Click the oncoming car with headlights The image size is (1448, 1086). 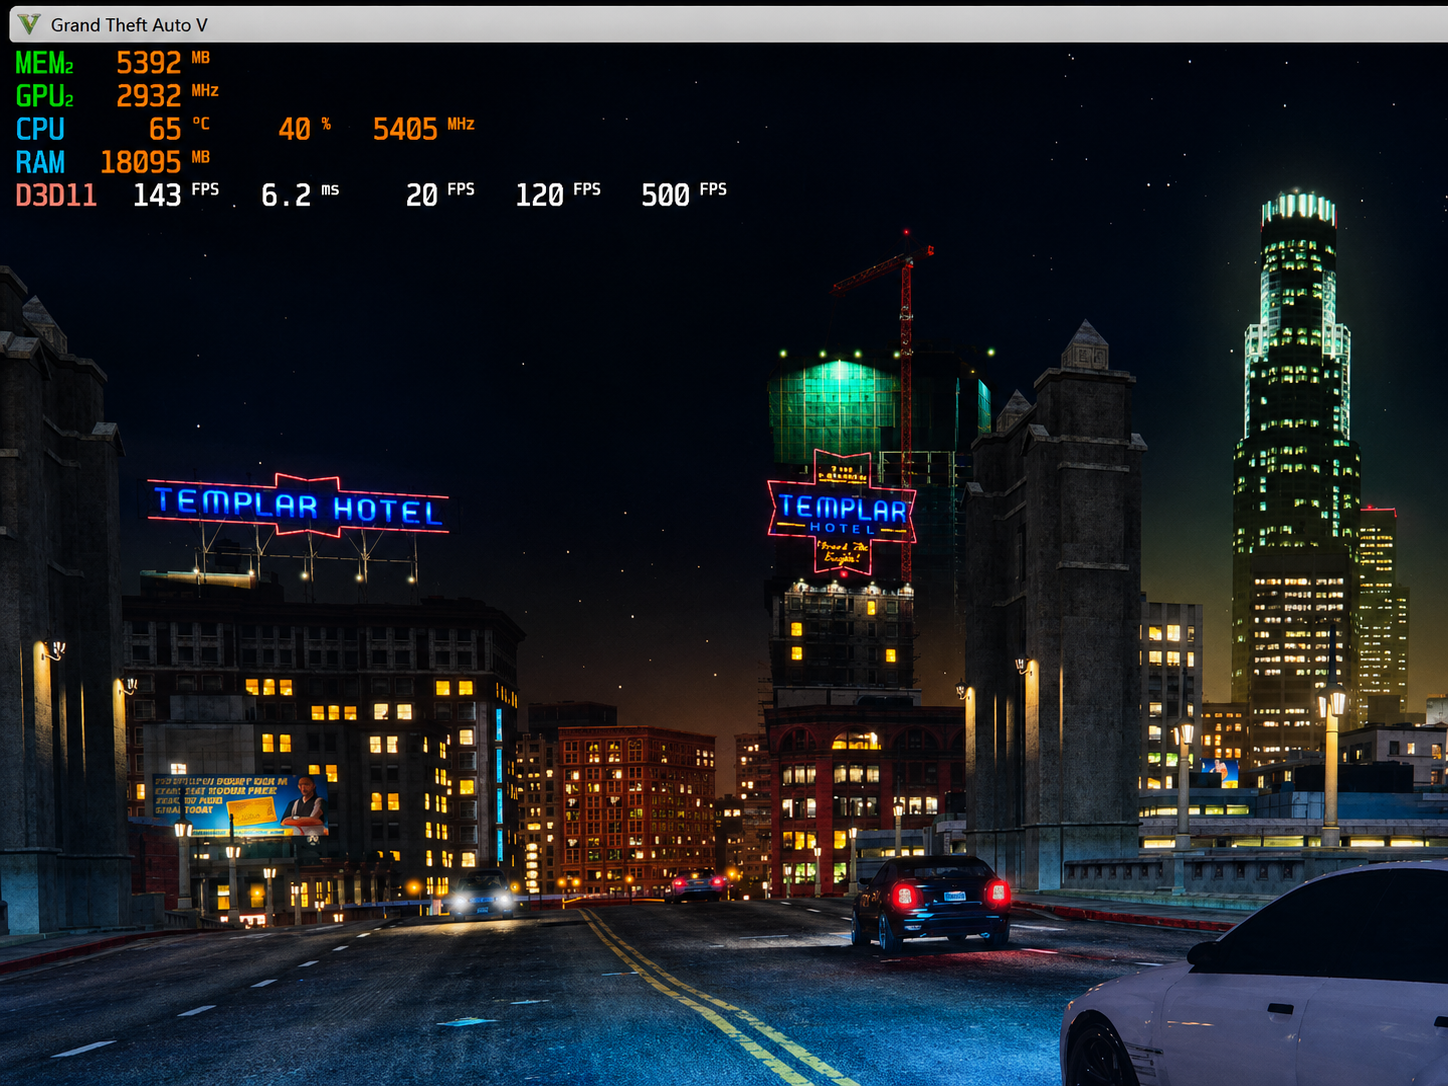[x=482, y=894]
